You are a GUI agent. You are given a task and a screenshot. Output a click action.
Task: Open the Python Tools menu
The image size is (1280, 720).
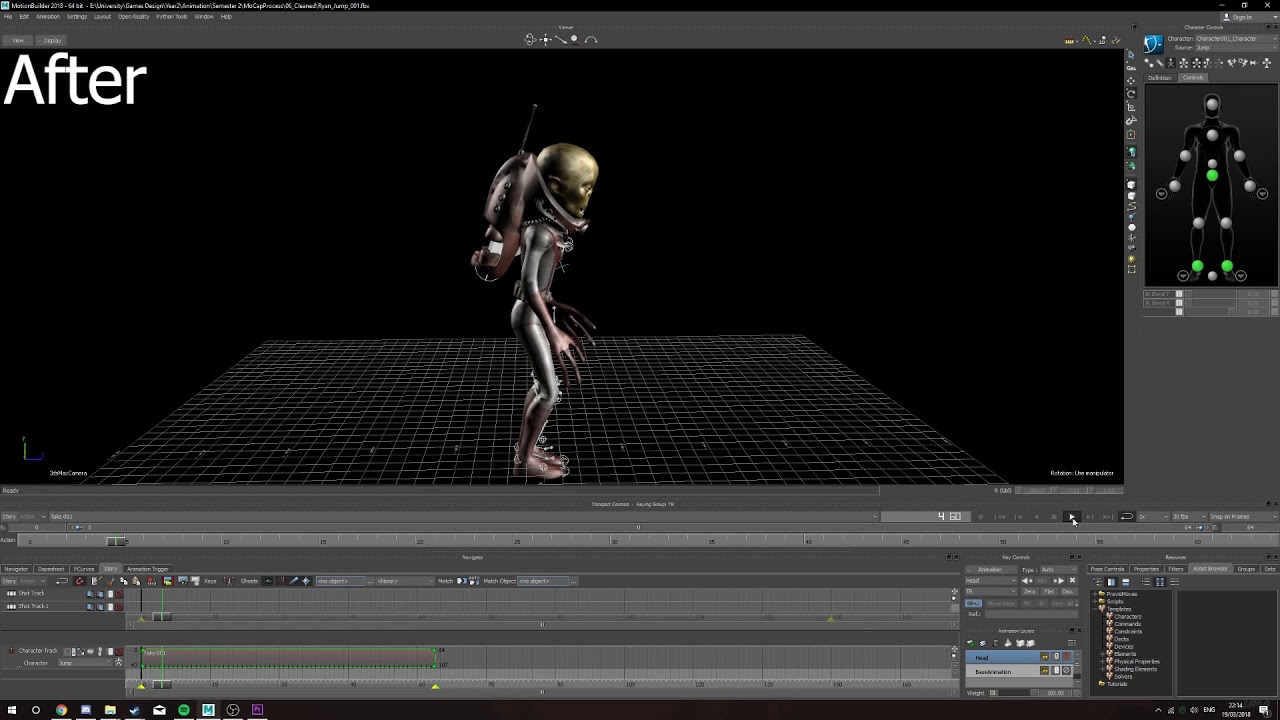point(172,17)
